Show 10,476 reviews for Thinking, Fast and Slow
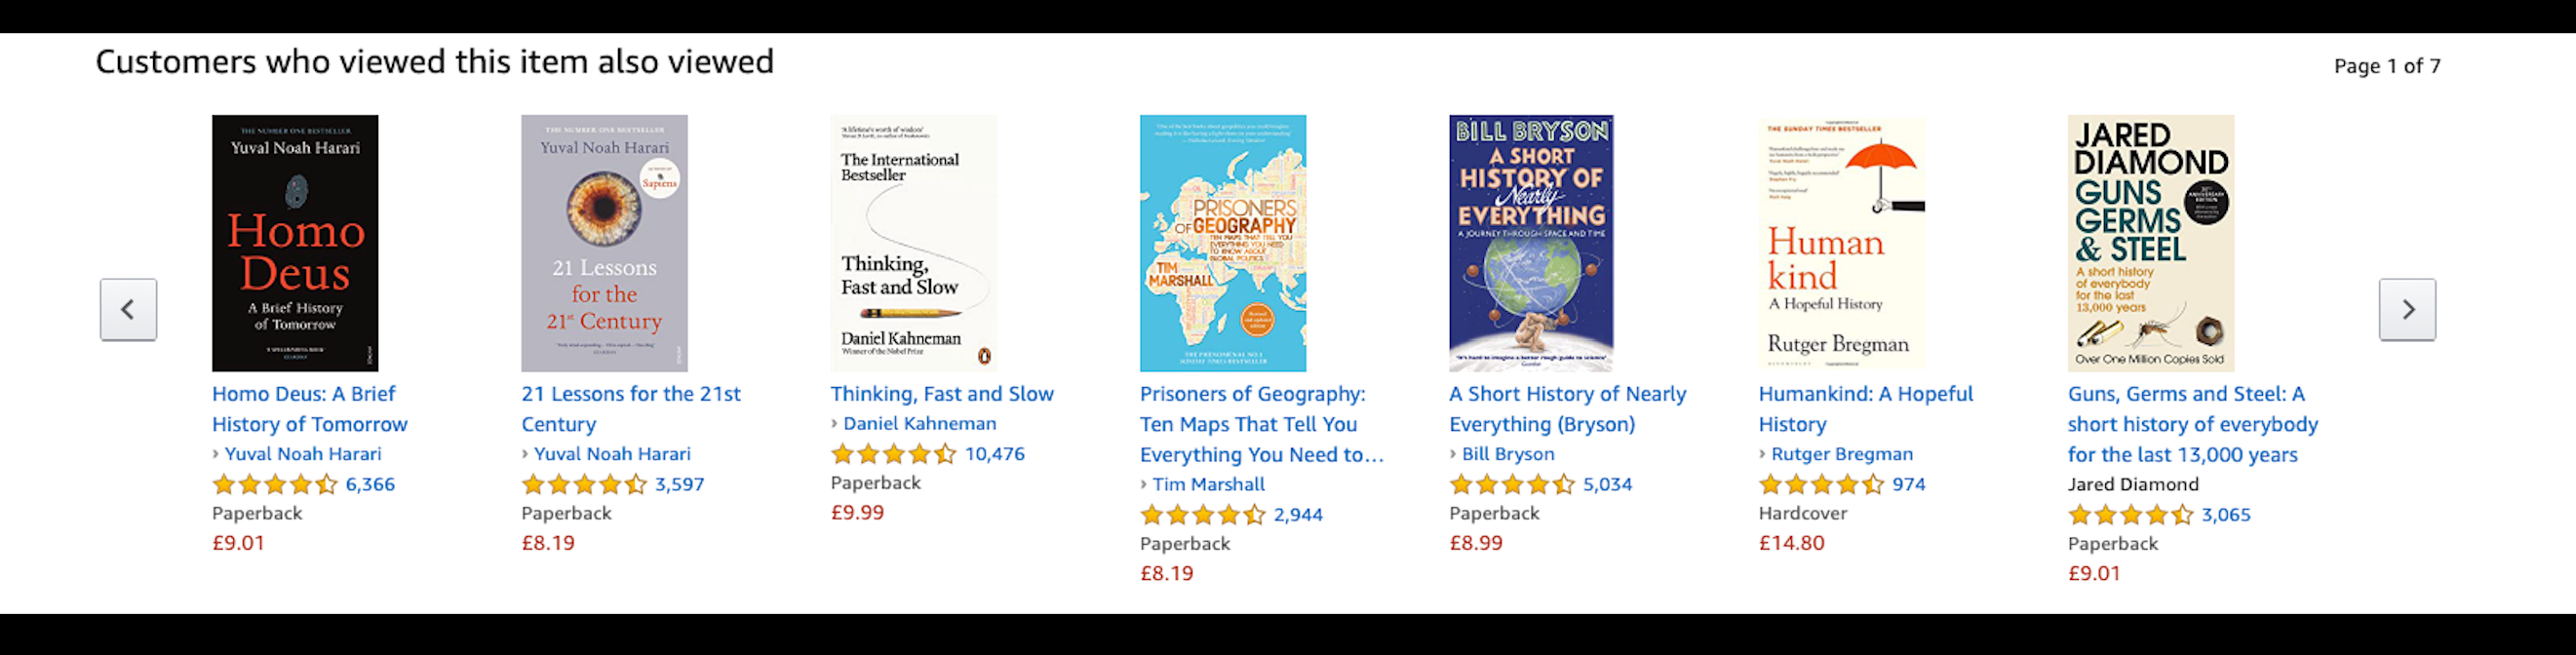The width and height of the screenshot is (2576, 655). pyautogui.click(x=994, y=454)
